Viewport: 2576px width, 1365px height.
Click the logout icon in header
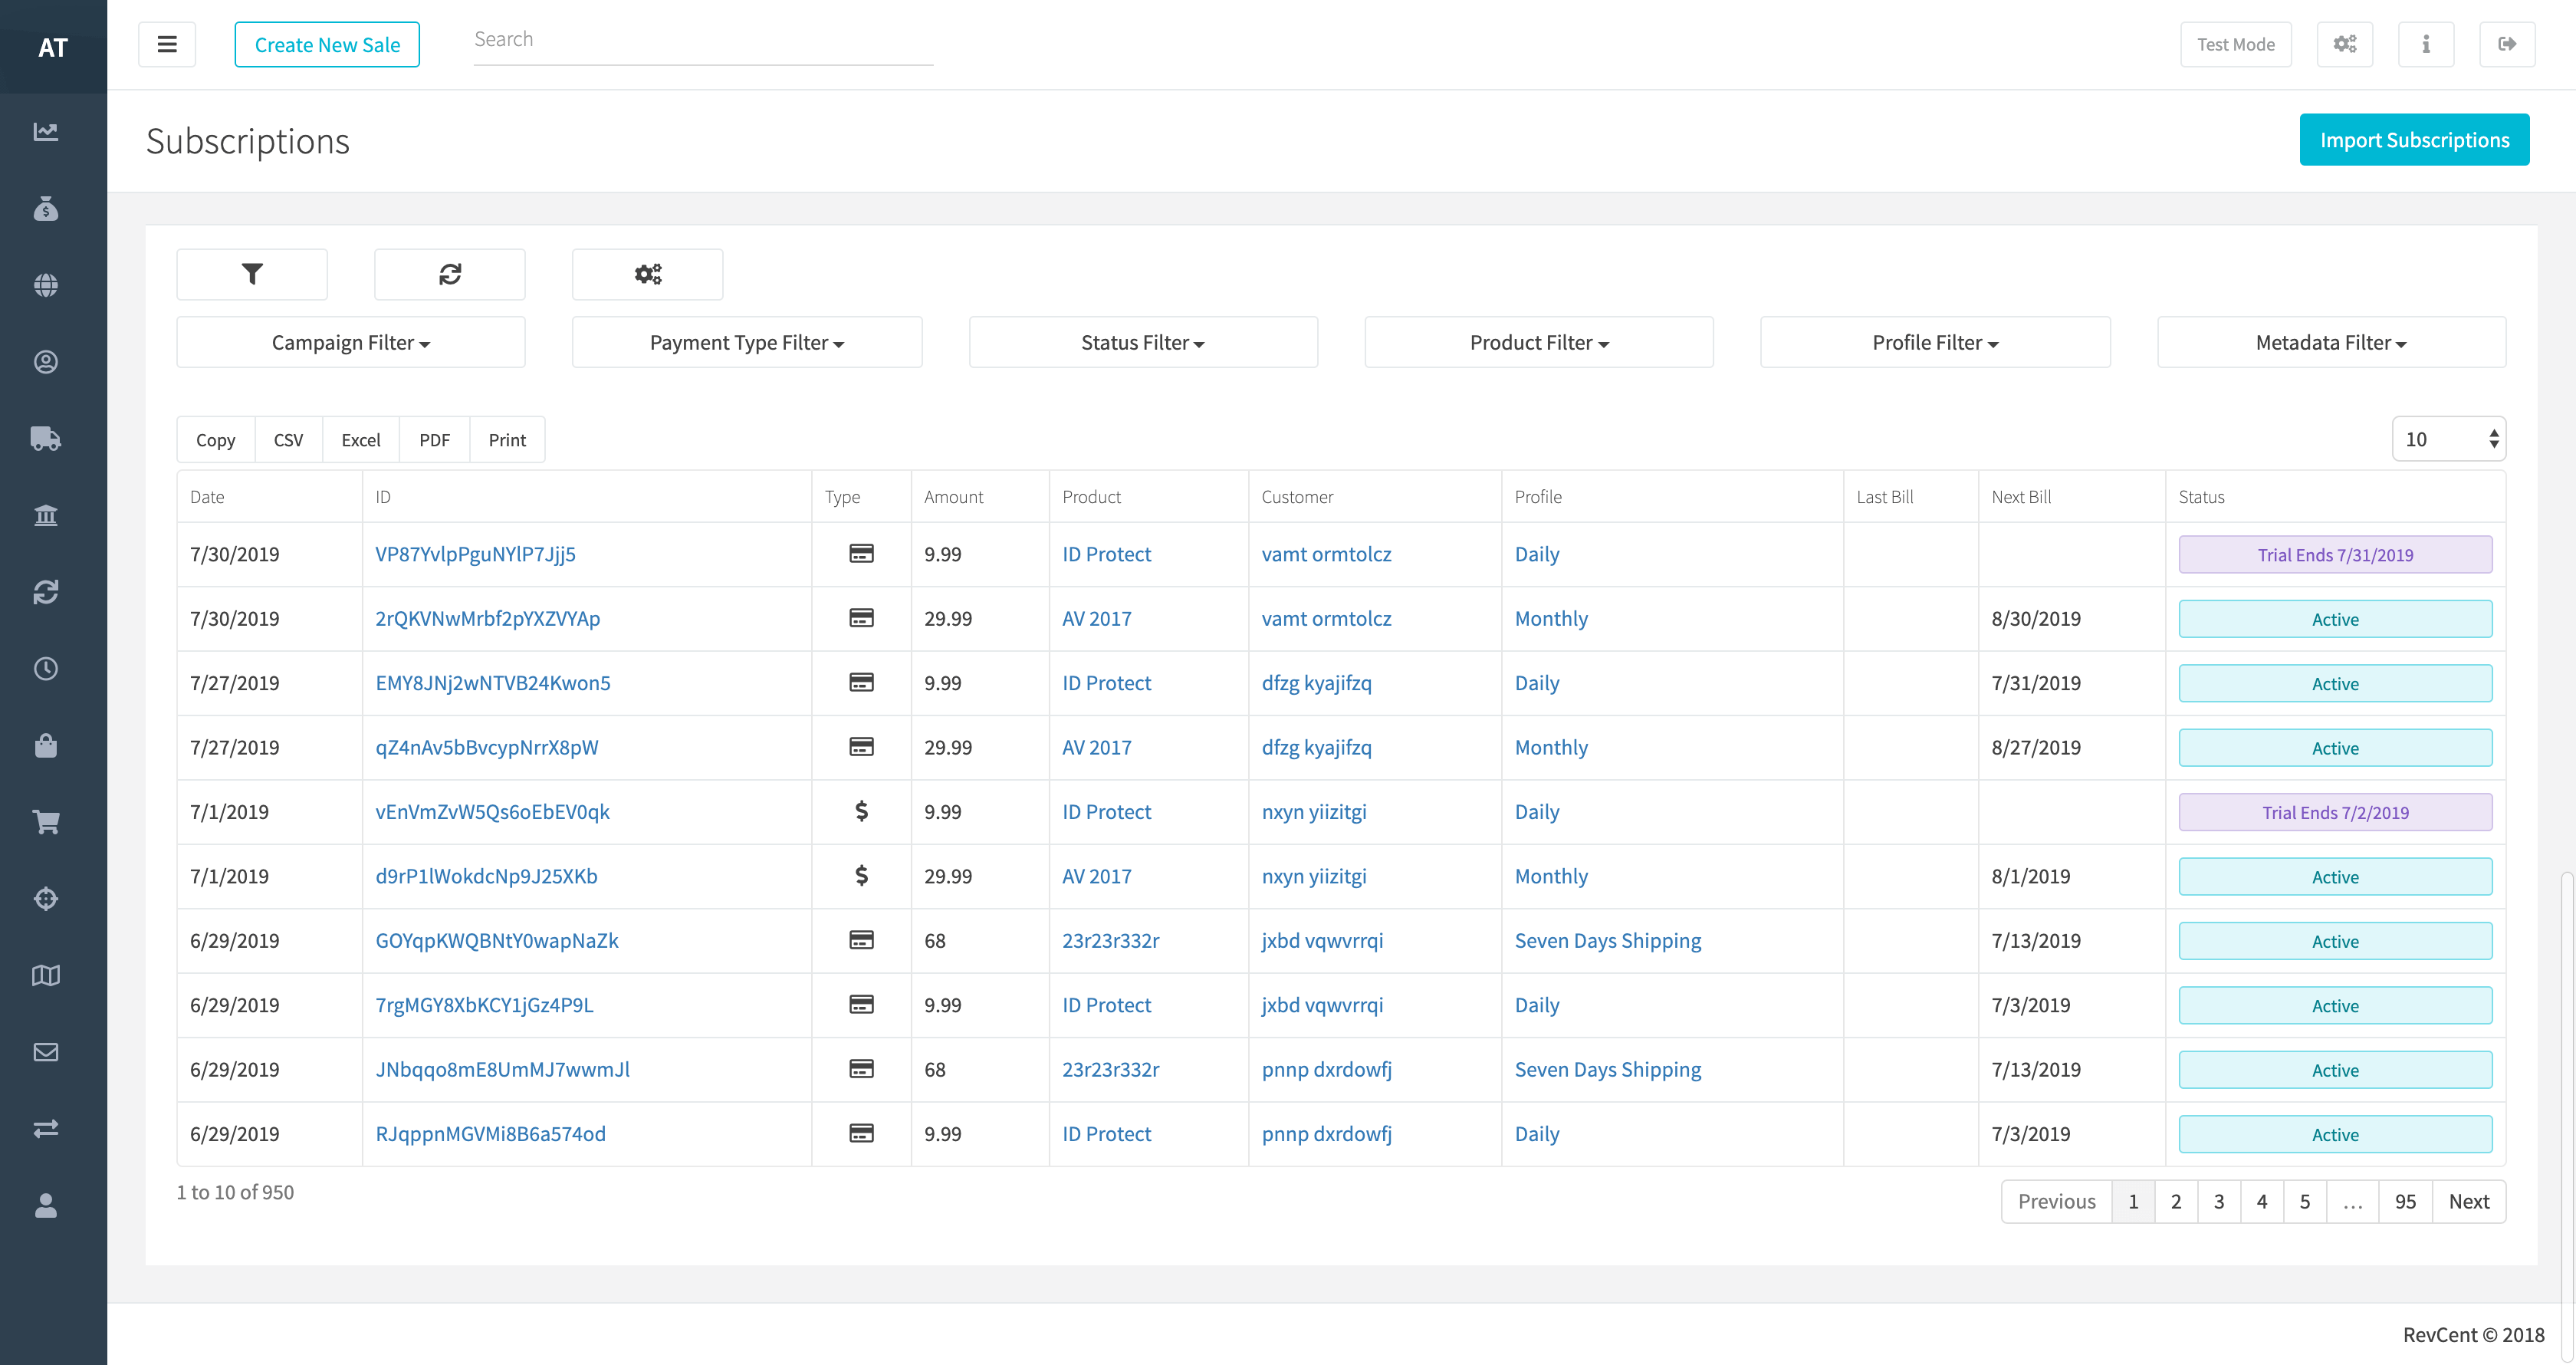coord(2506,44)
